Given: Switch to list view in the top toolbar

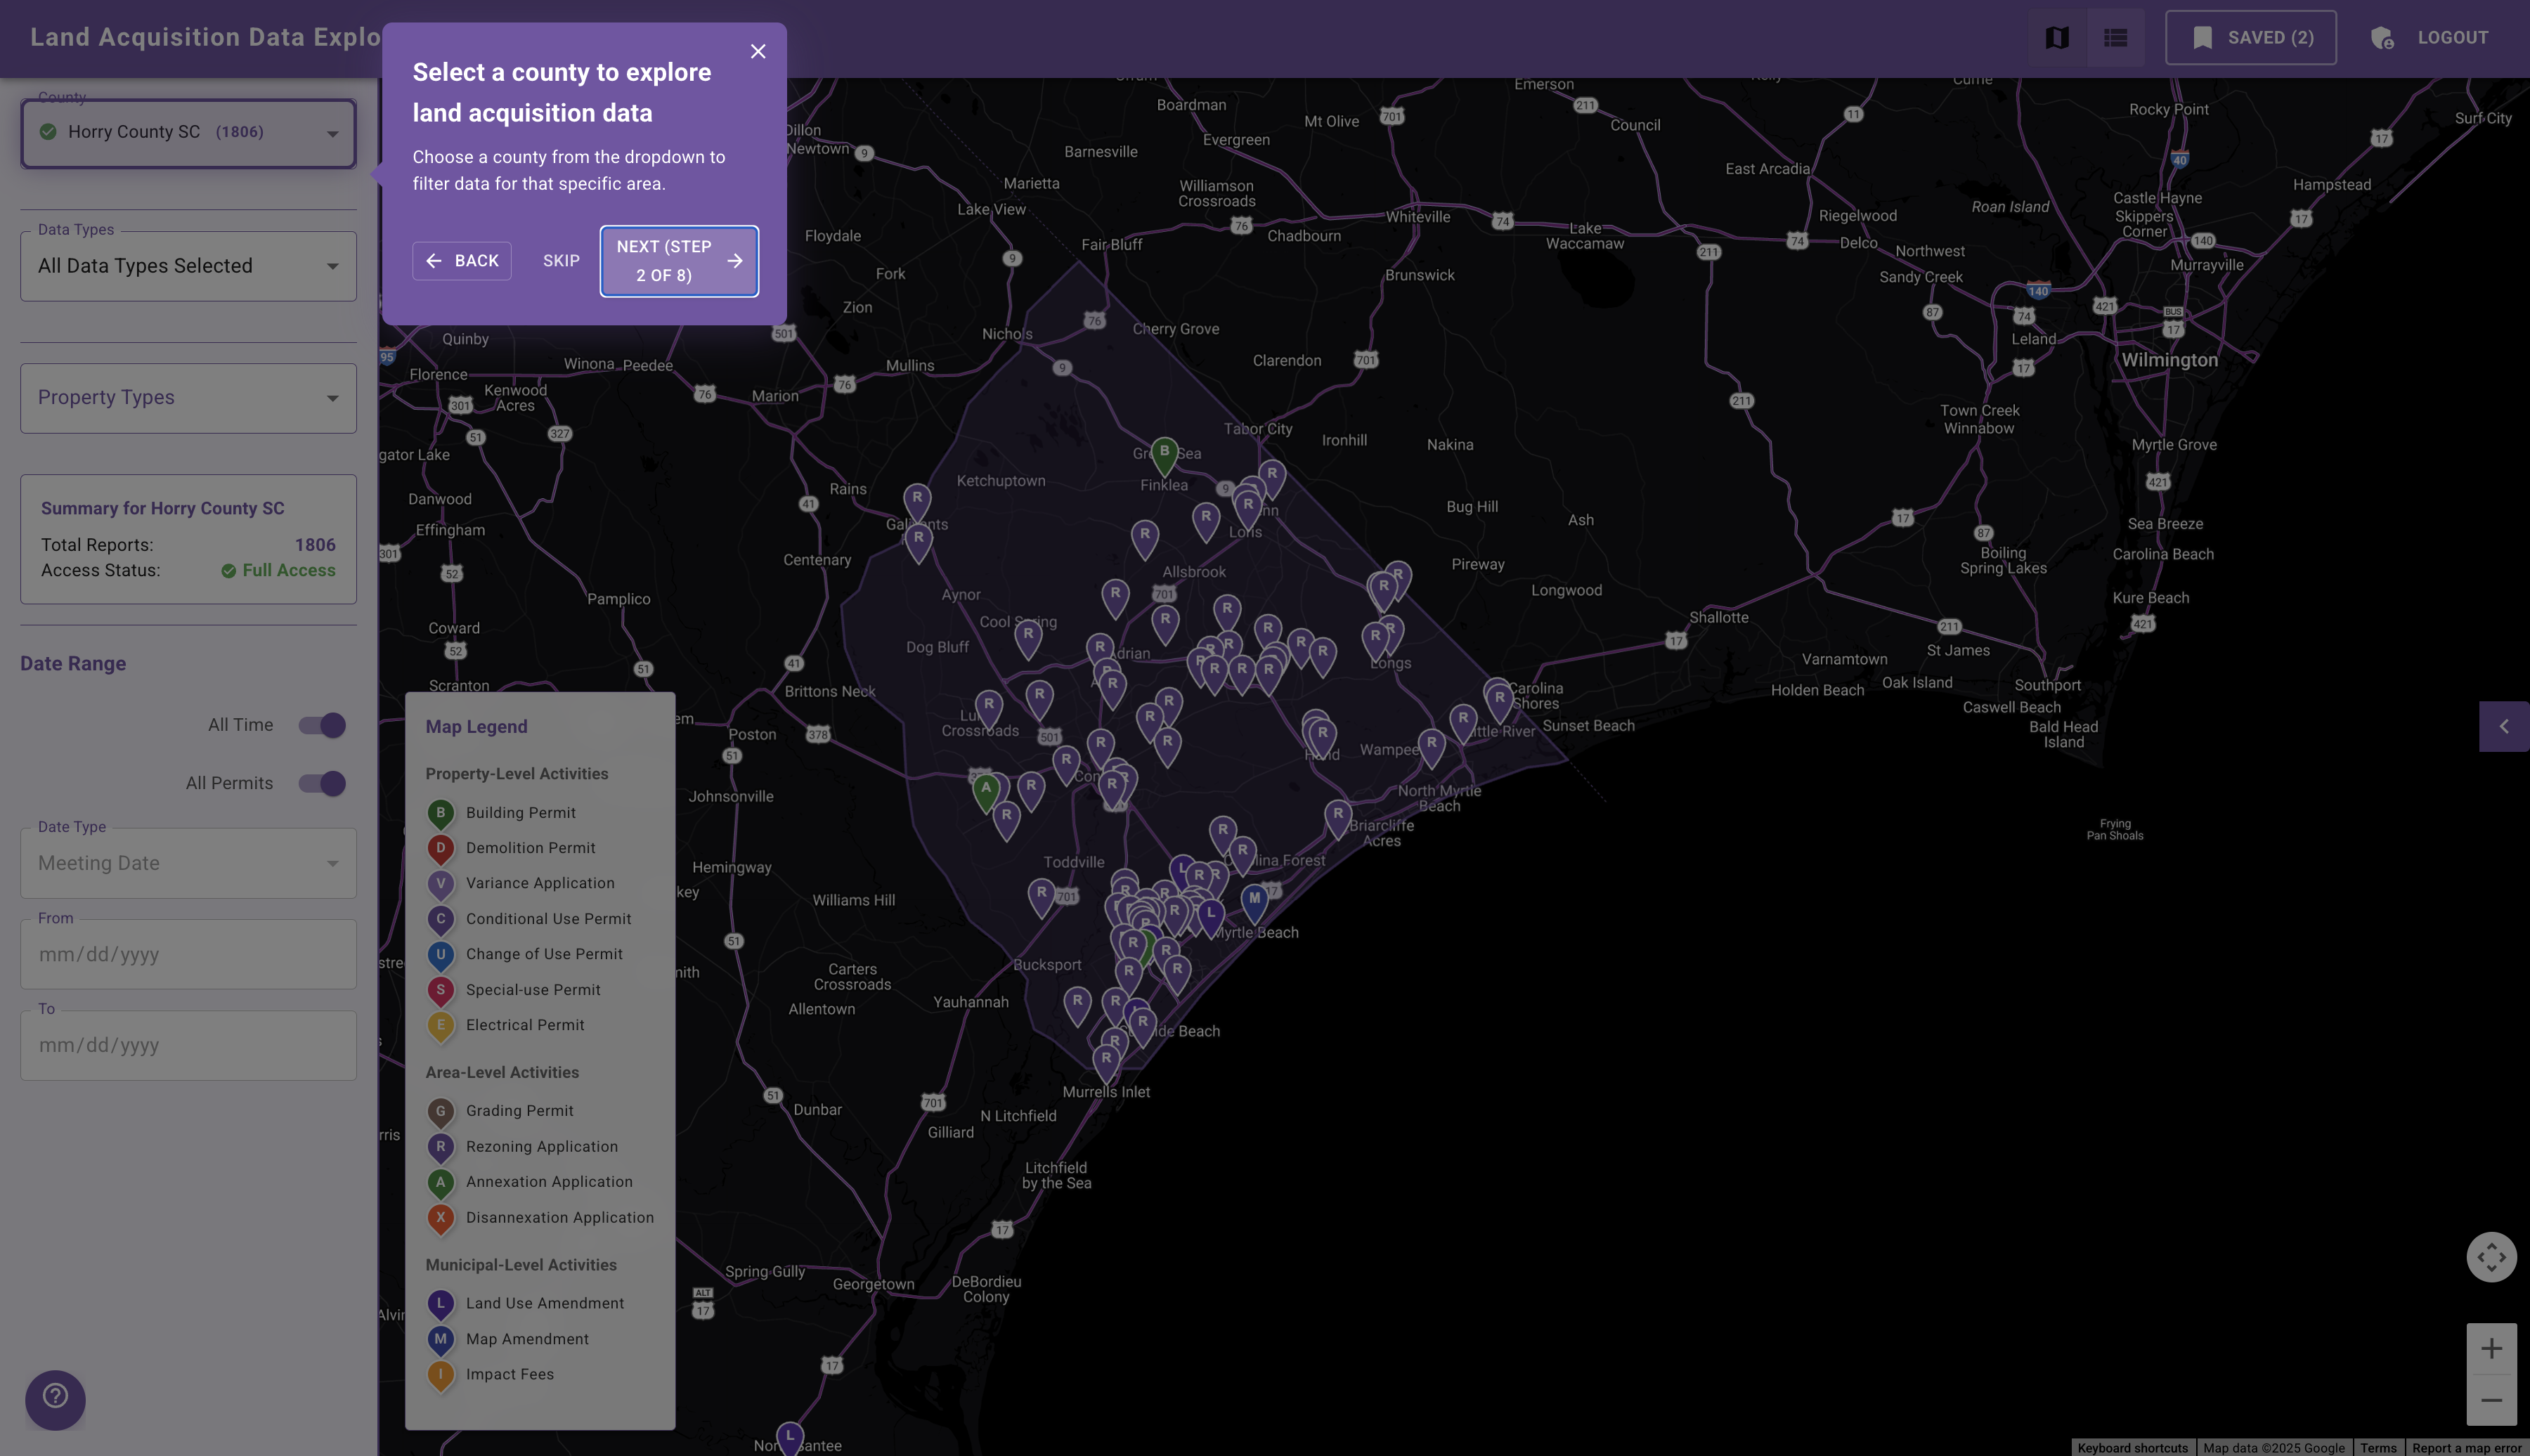Looking at the screenshot, I should 2114,37.
